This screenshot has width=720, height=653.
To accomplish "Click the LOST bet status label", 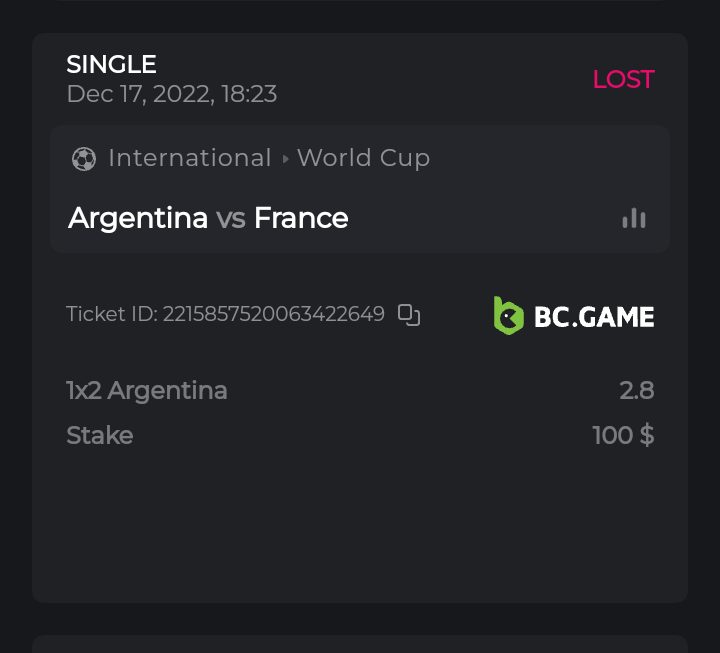I will point(623,80).
